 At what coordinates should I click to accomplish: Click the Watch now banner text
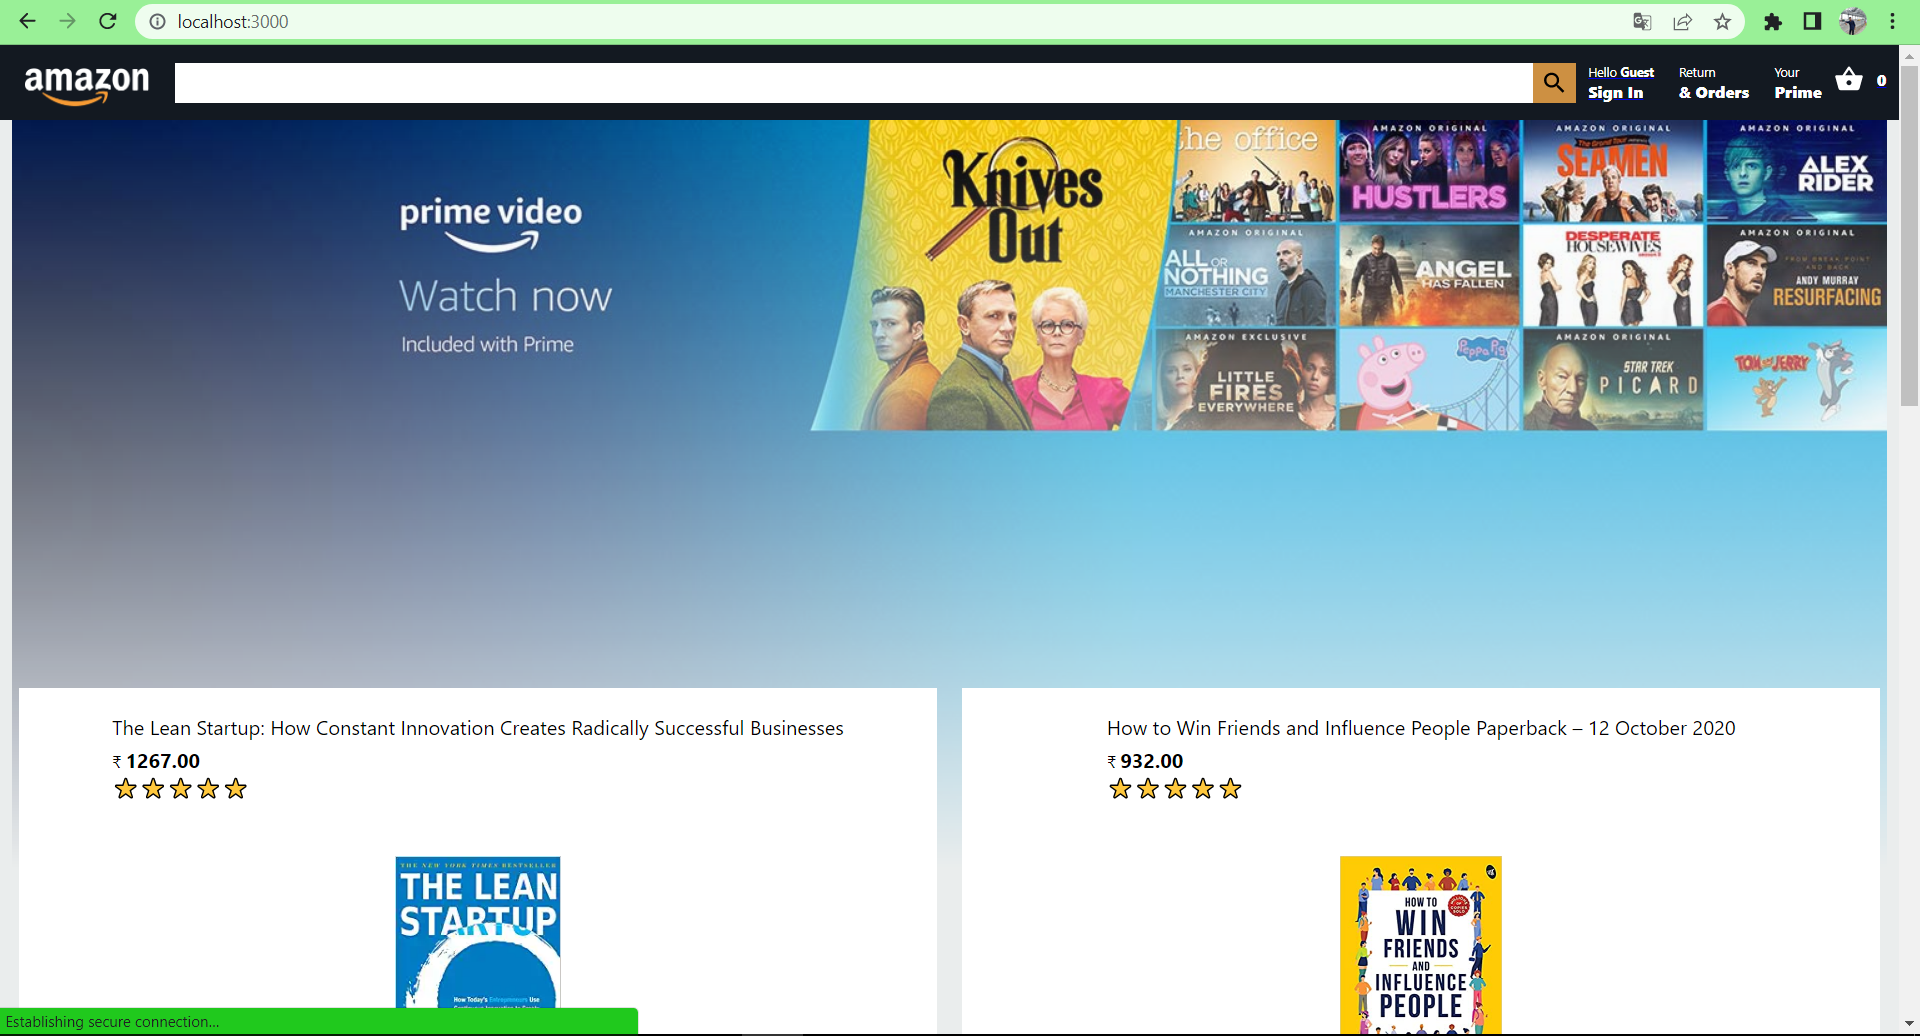pyautogui.click(x=505, y=296)
